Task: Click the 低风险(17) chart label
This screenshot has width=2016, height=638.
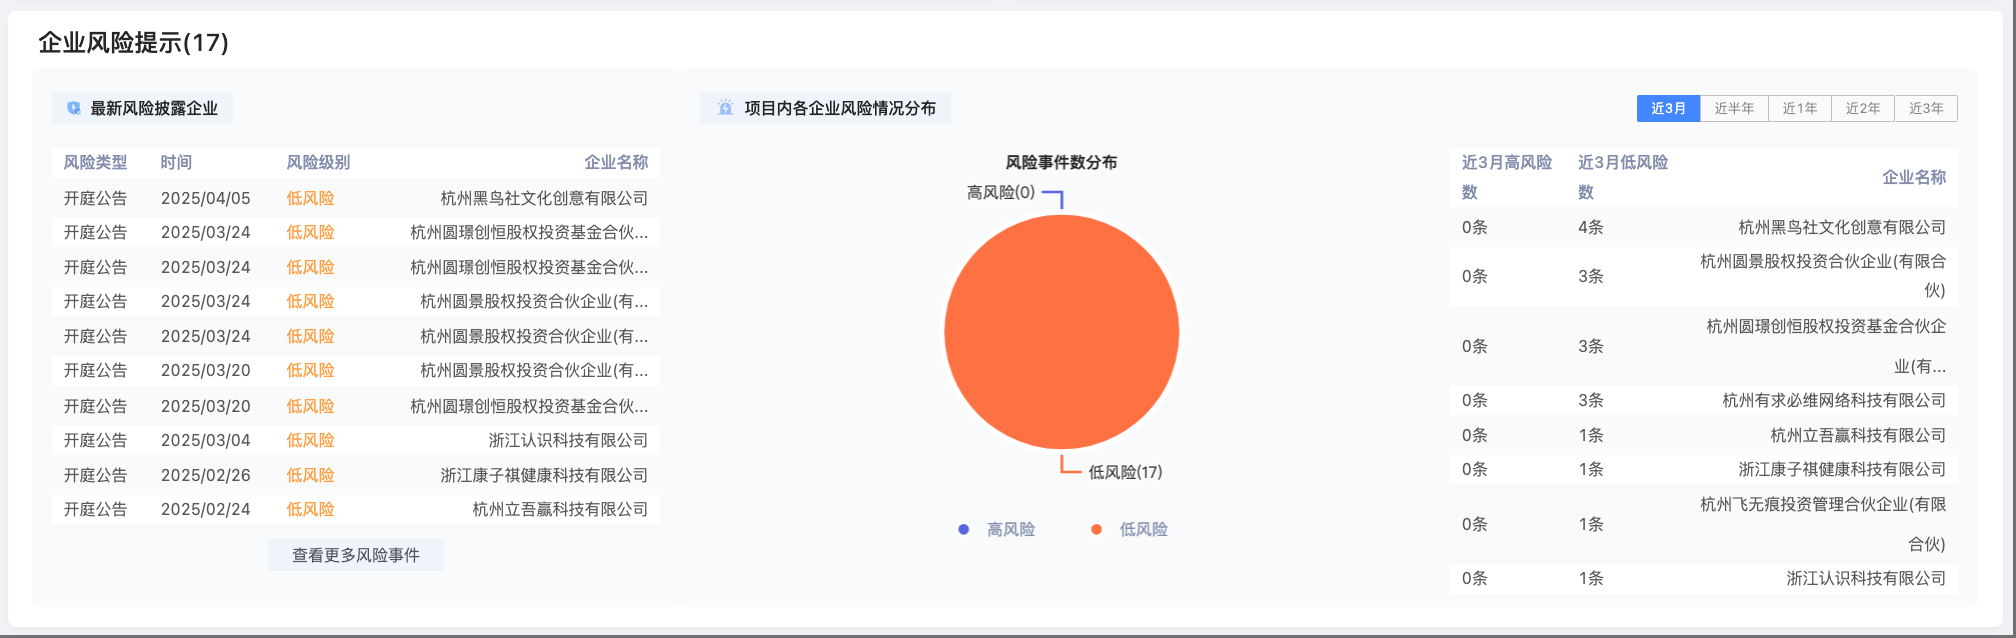Action: coord(1125,472)
